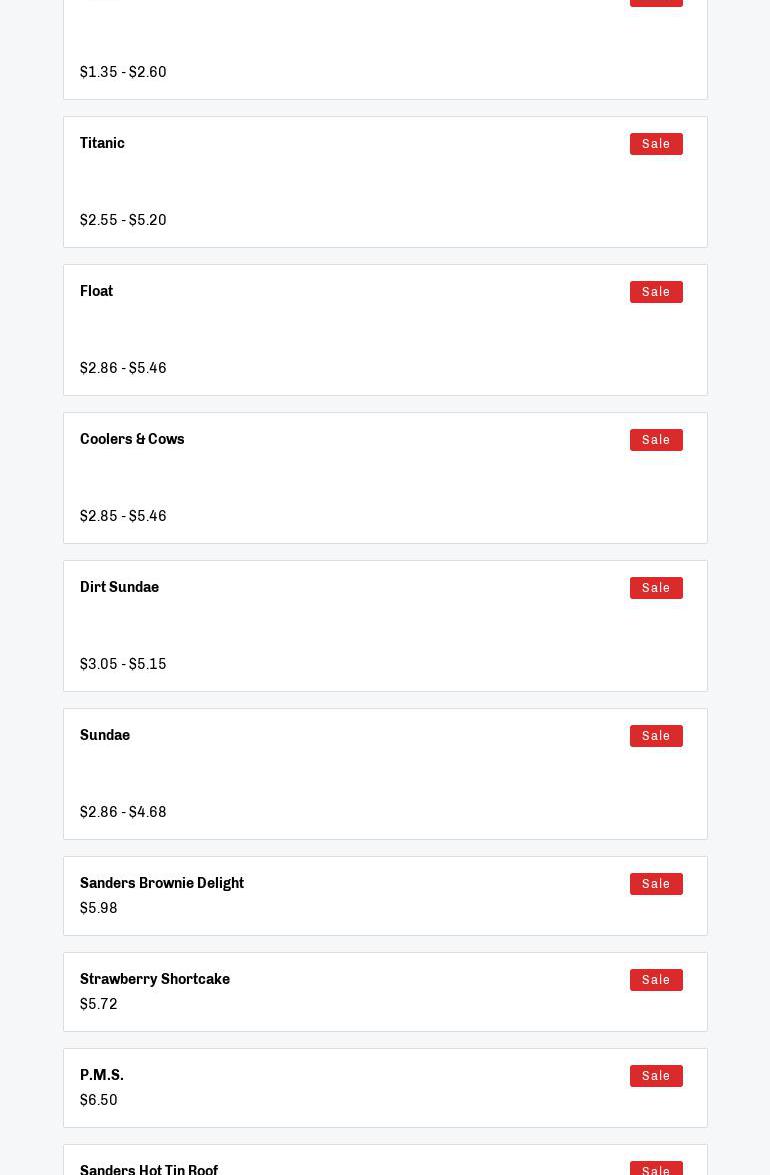Click the $2.86 - $4.68 Sundae price
Viewport: 770px width, 1175px height.
click(x=123, y=812)
